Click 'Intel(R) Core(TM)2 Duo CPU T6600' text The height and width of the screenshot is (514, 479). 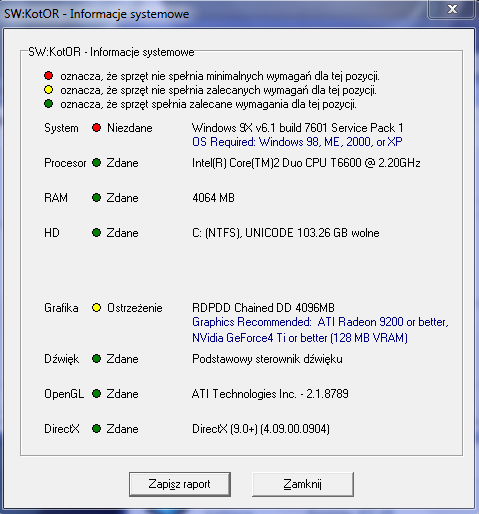277,163
